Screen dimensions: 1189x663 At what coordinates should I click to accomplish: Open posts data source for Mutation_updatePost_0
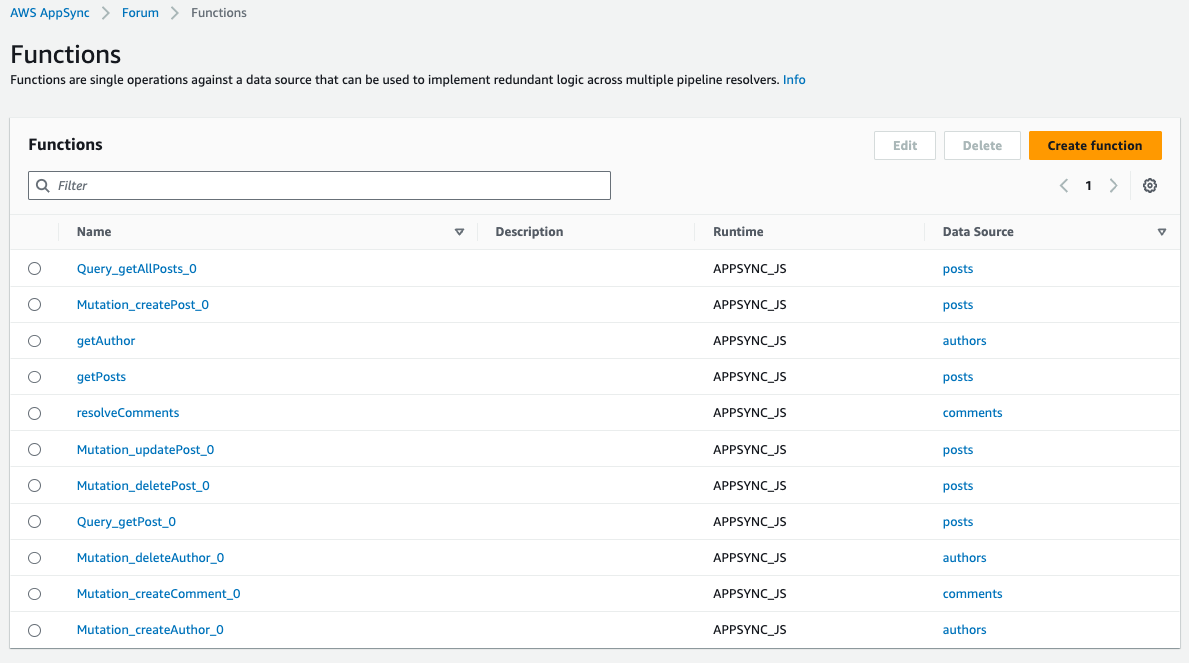tap(958, 450)
